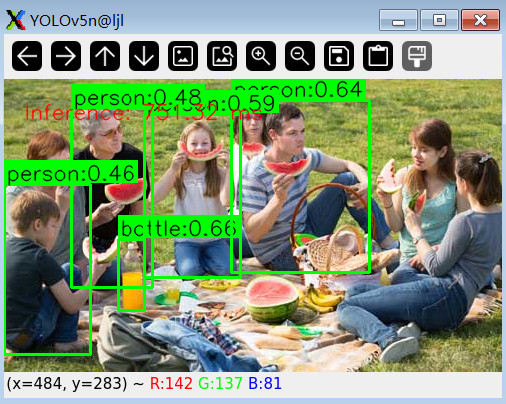This screenshot has width=506, height=404.
Task: Click the person:0.48 detection label
Action: click(138, 98)
